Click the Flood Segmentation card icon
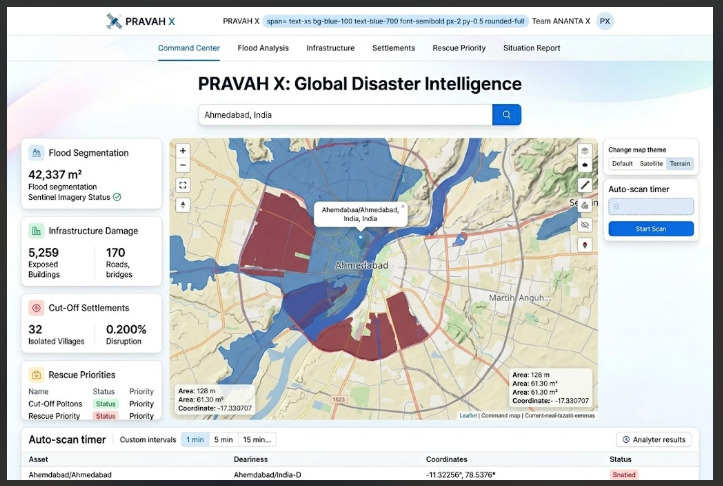The image size is (723, 486). point(36,153)
